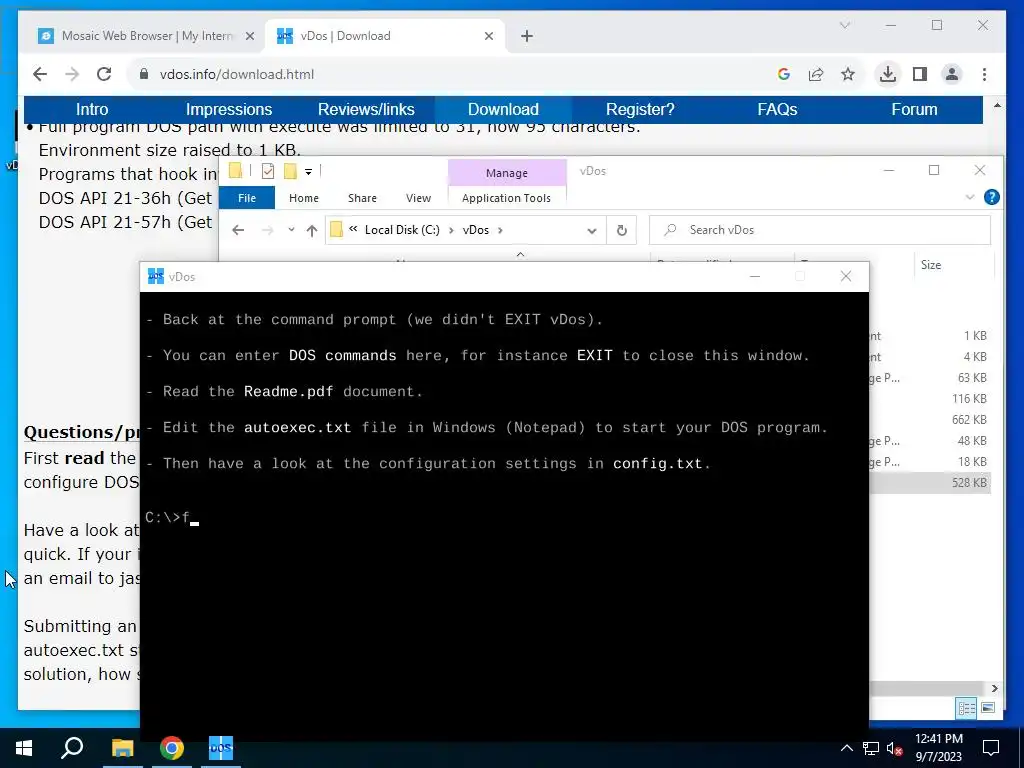Viewport: 1024px width, 768px height.
Task: Go back in Chrome browser
Action: point(40,74)
